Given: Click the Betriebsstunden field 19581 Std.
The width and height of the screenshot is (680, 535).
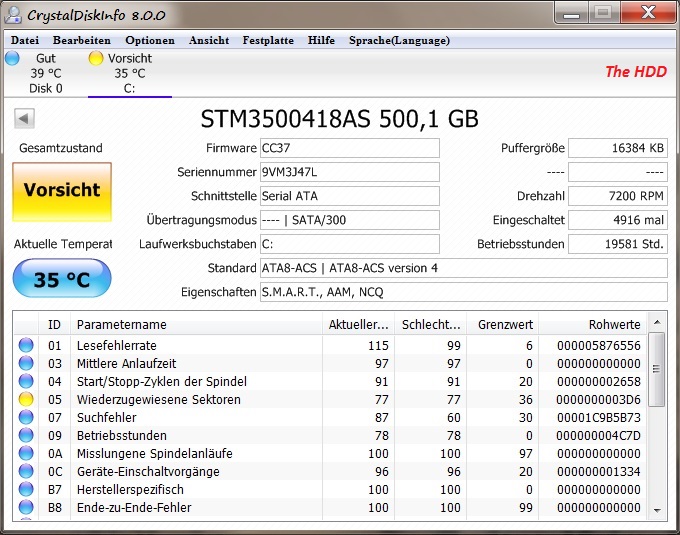Looking at the screenshot, I should click(x=618, y=244).
